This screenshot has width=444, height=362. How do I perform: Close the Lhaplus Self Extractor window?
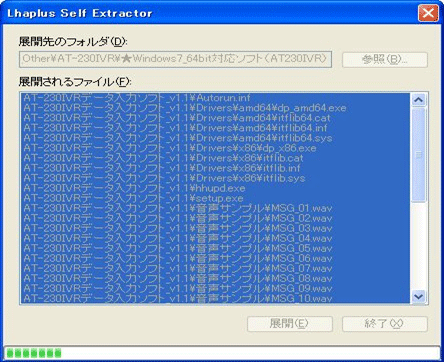pyautogui.click(x=428, y=13)
